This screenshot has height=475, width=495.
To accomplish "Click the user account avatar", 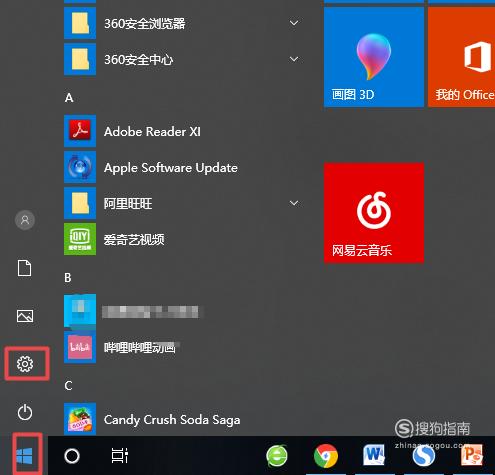I will (25, 220).
